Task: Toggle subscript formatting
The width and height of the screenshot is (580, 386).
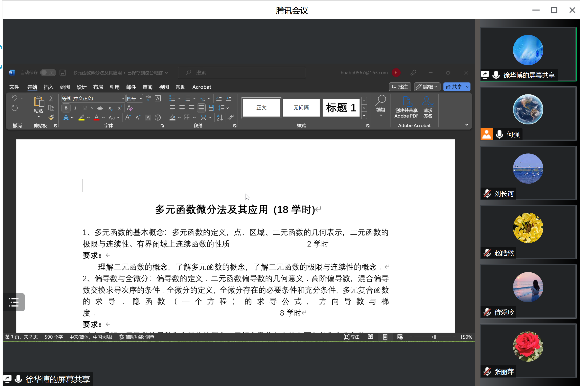Action: [110, 108]
